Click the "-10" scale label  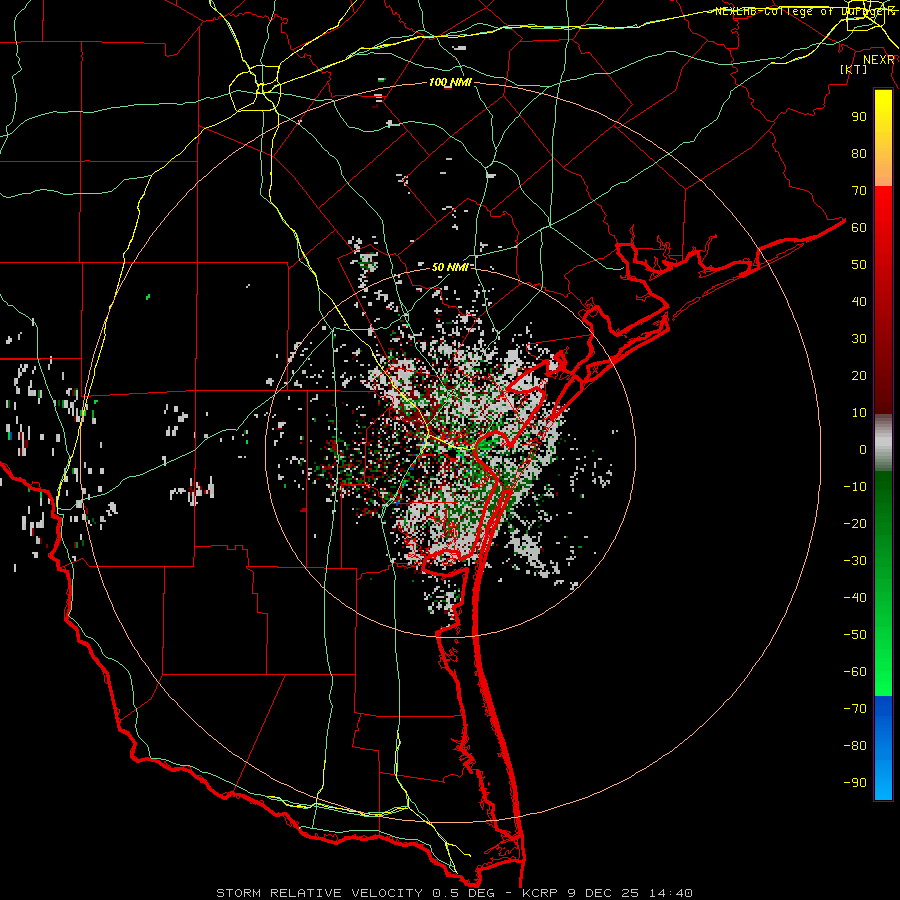(855, 487)
